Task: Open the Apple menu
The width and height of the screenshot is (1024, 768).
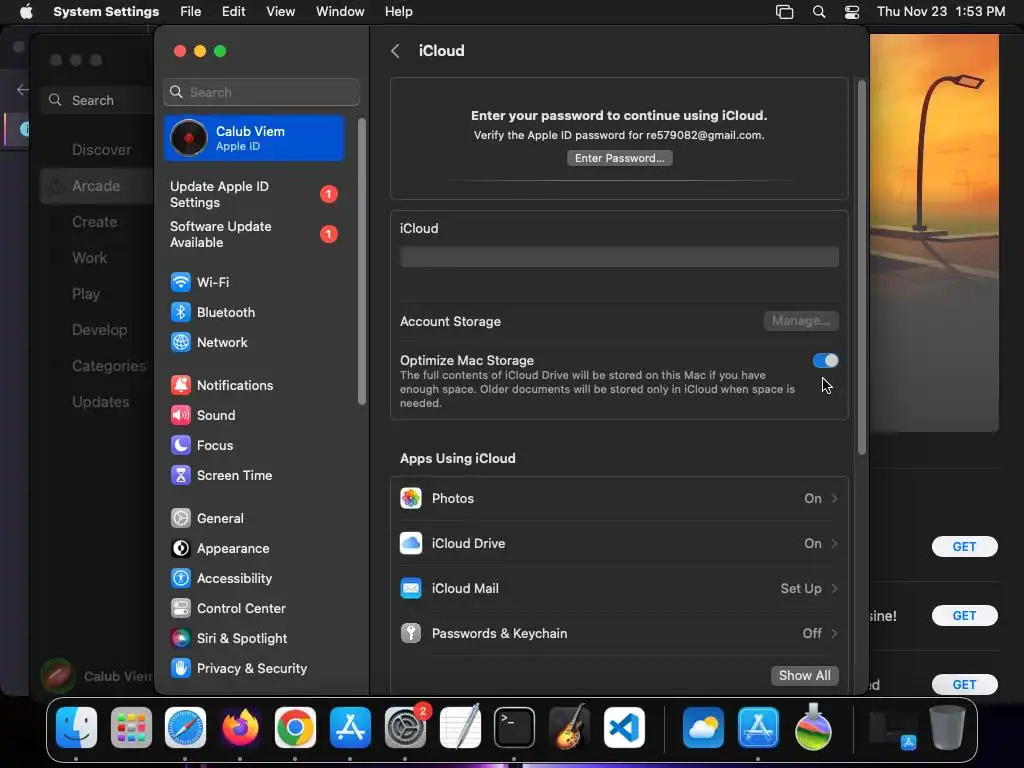Action: [x=26, y=12]
